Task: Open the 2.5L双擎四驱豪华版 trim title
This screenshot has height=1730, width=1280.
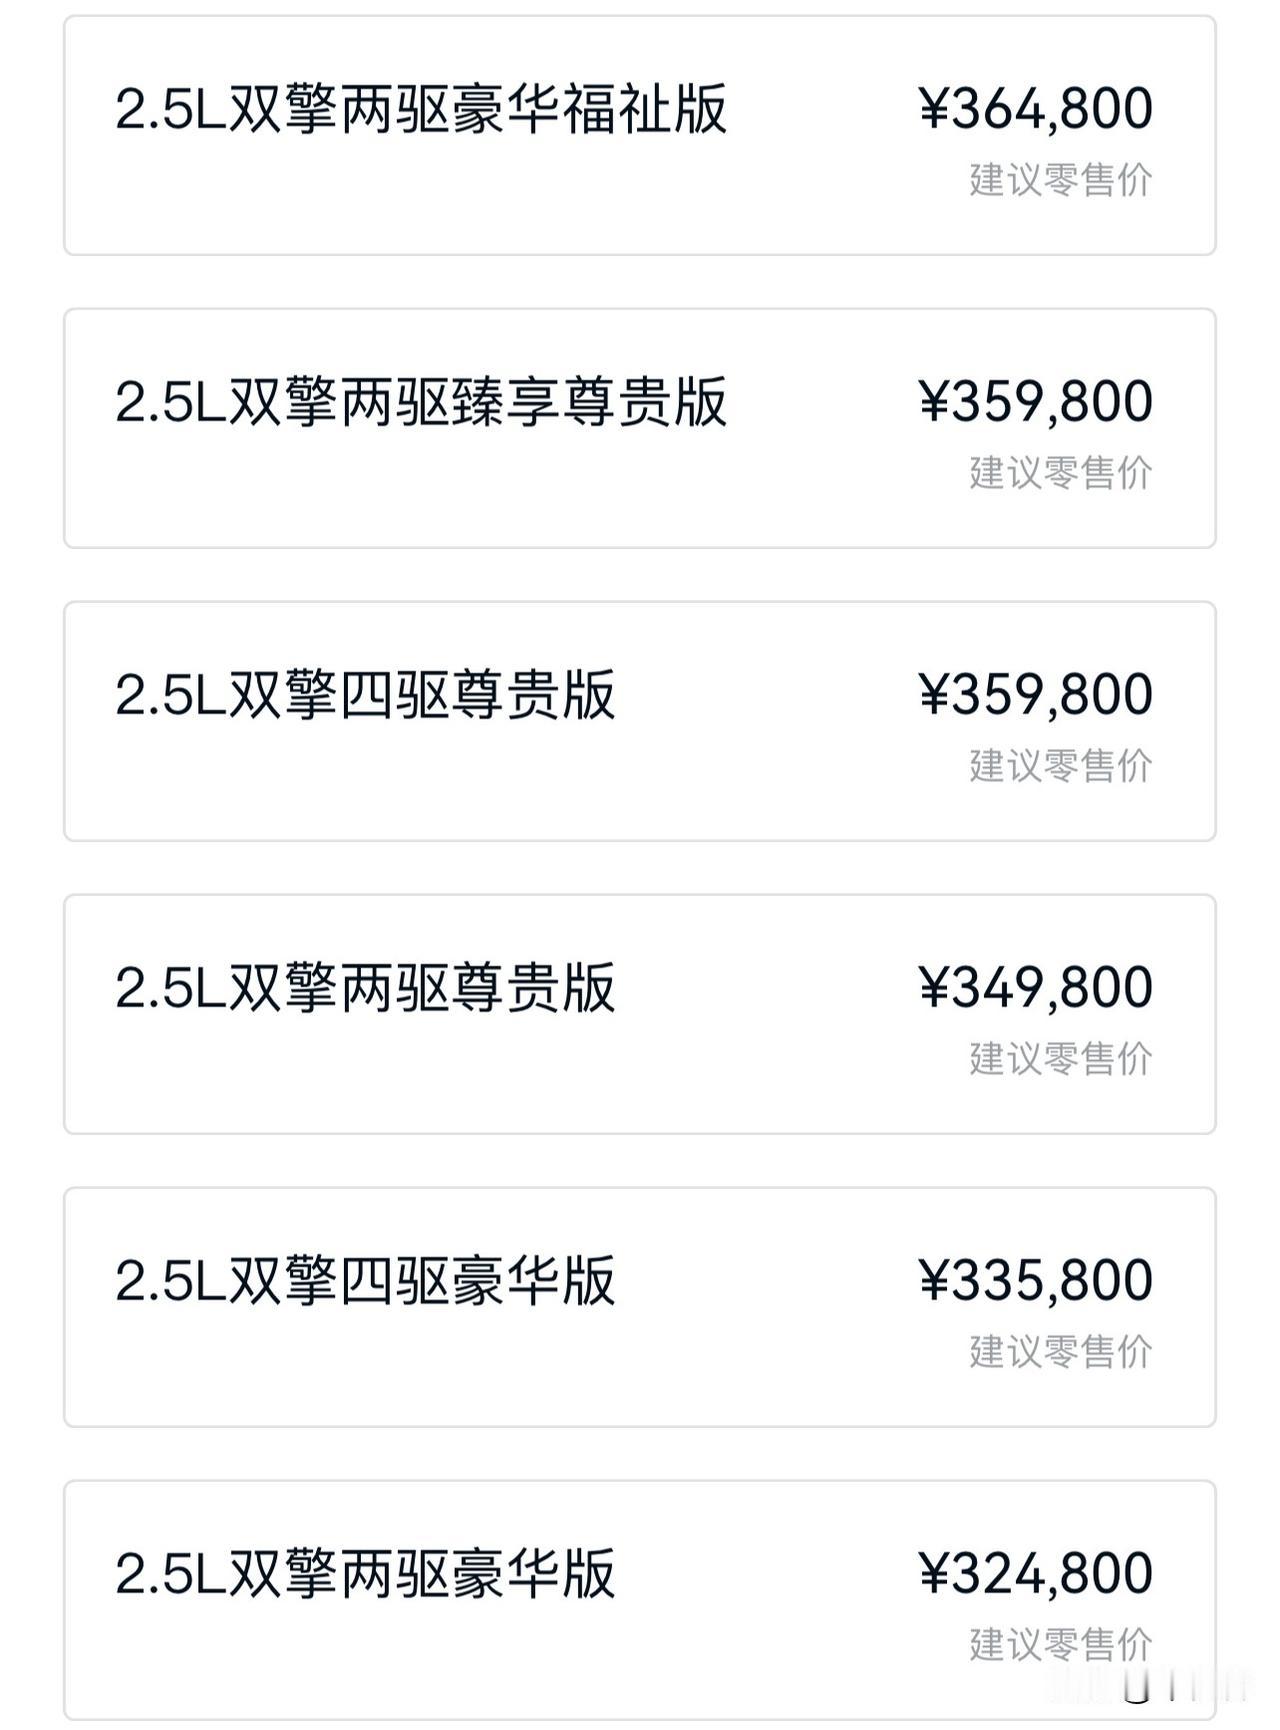Action: pos(365,1281)
